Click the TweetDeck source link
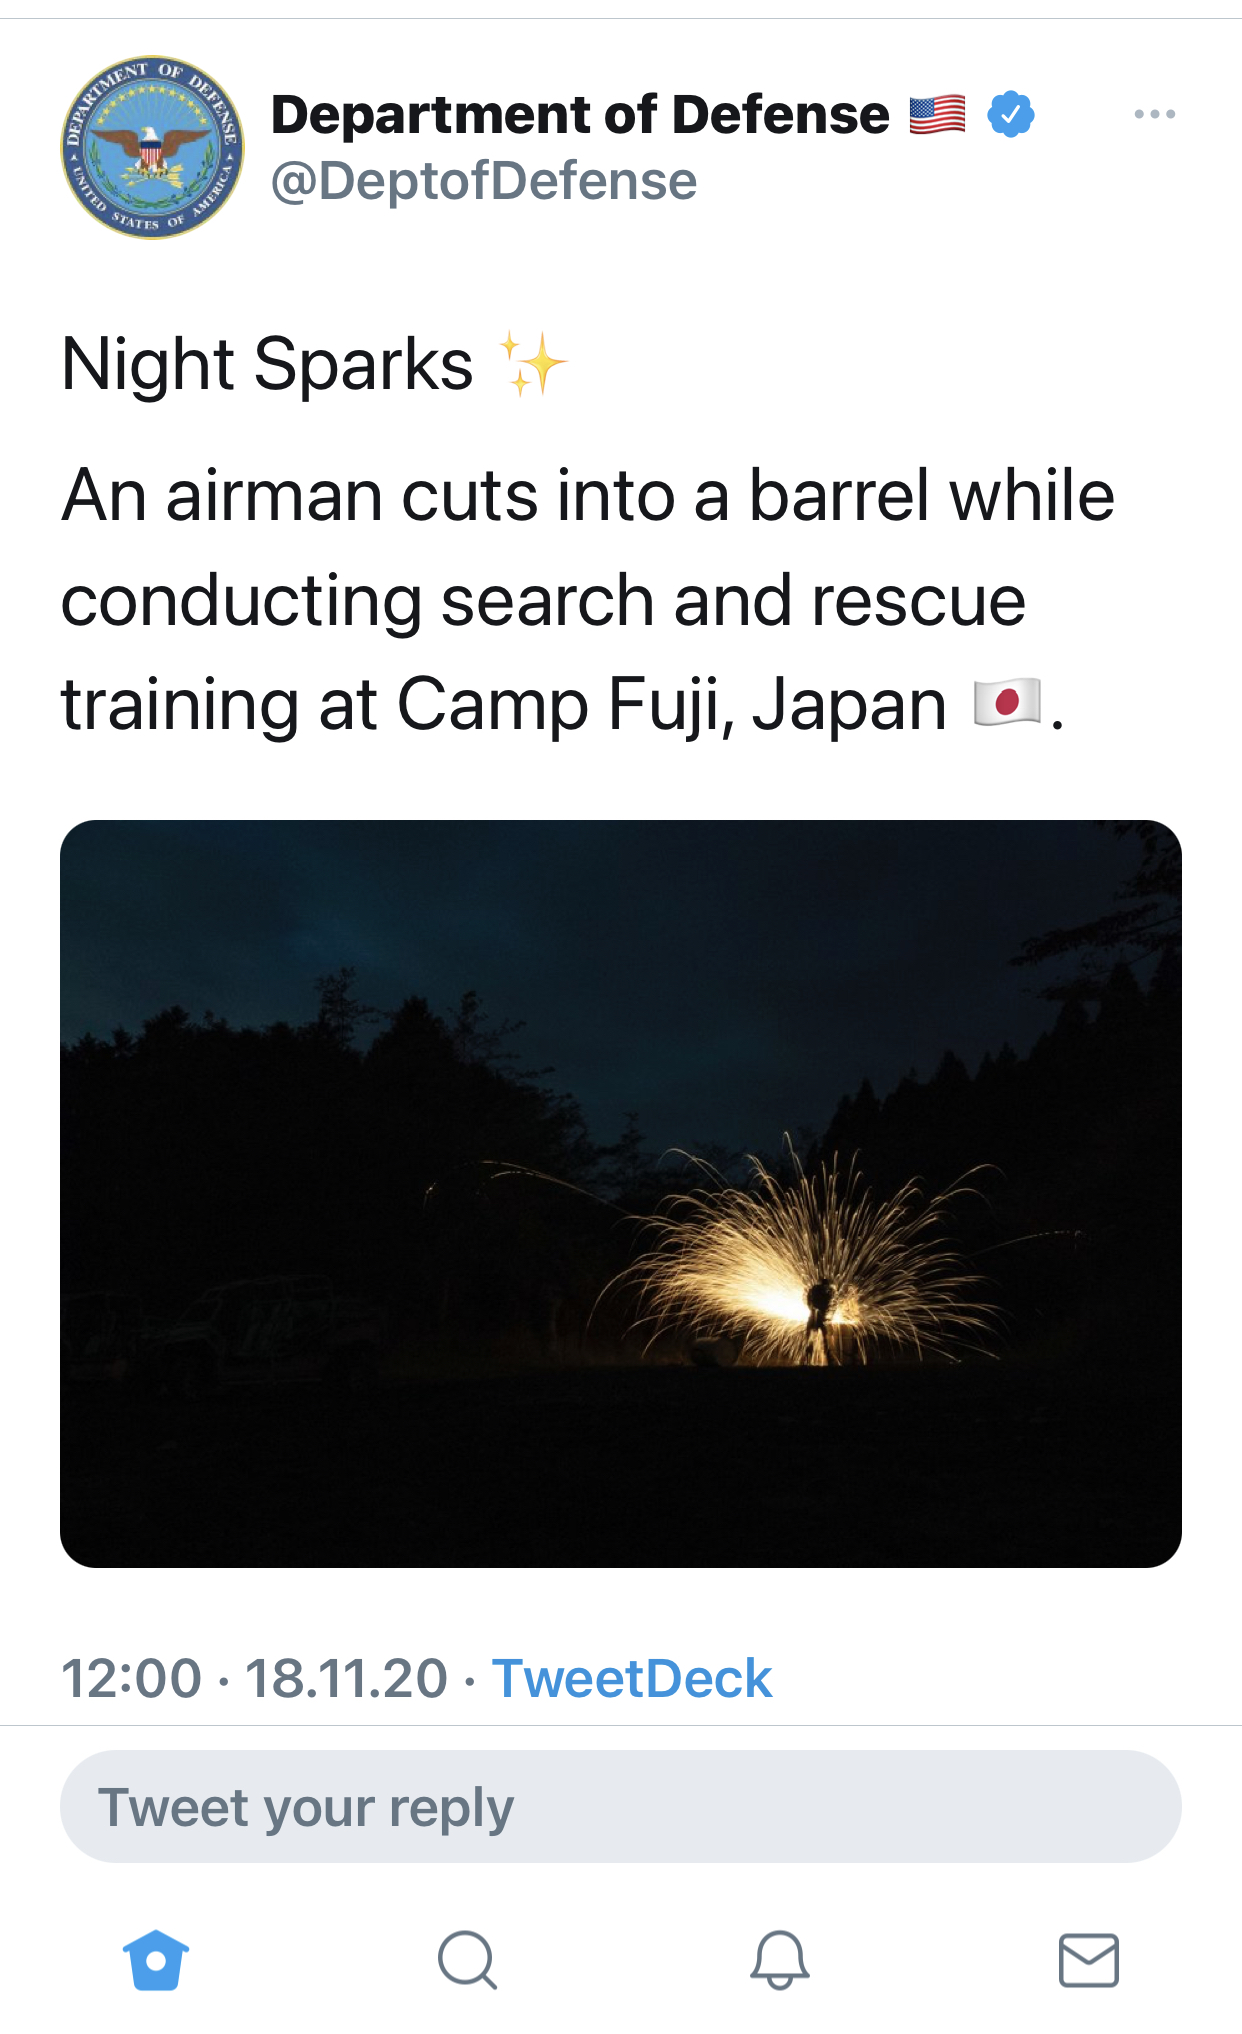The height and width of the screenshot is (2034, 1242). [632, 1678]
